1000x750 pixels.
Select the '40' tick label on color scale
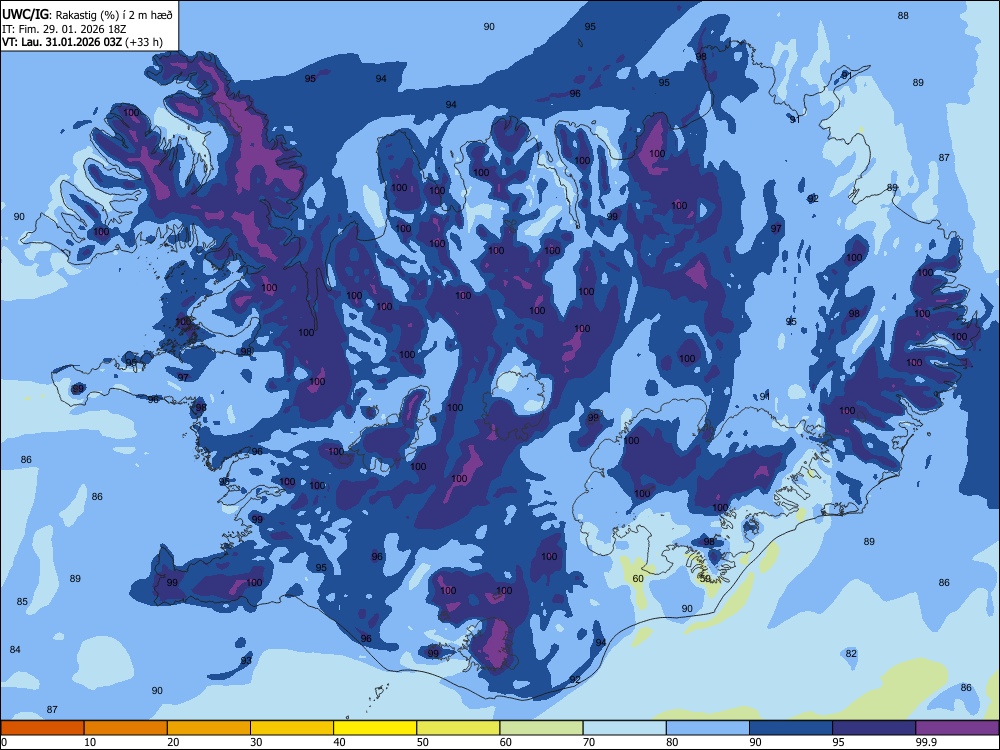[339, 742]
